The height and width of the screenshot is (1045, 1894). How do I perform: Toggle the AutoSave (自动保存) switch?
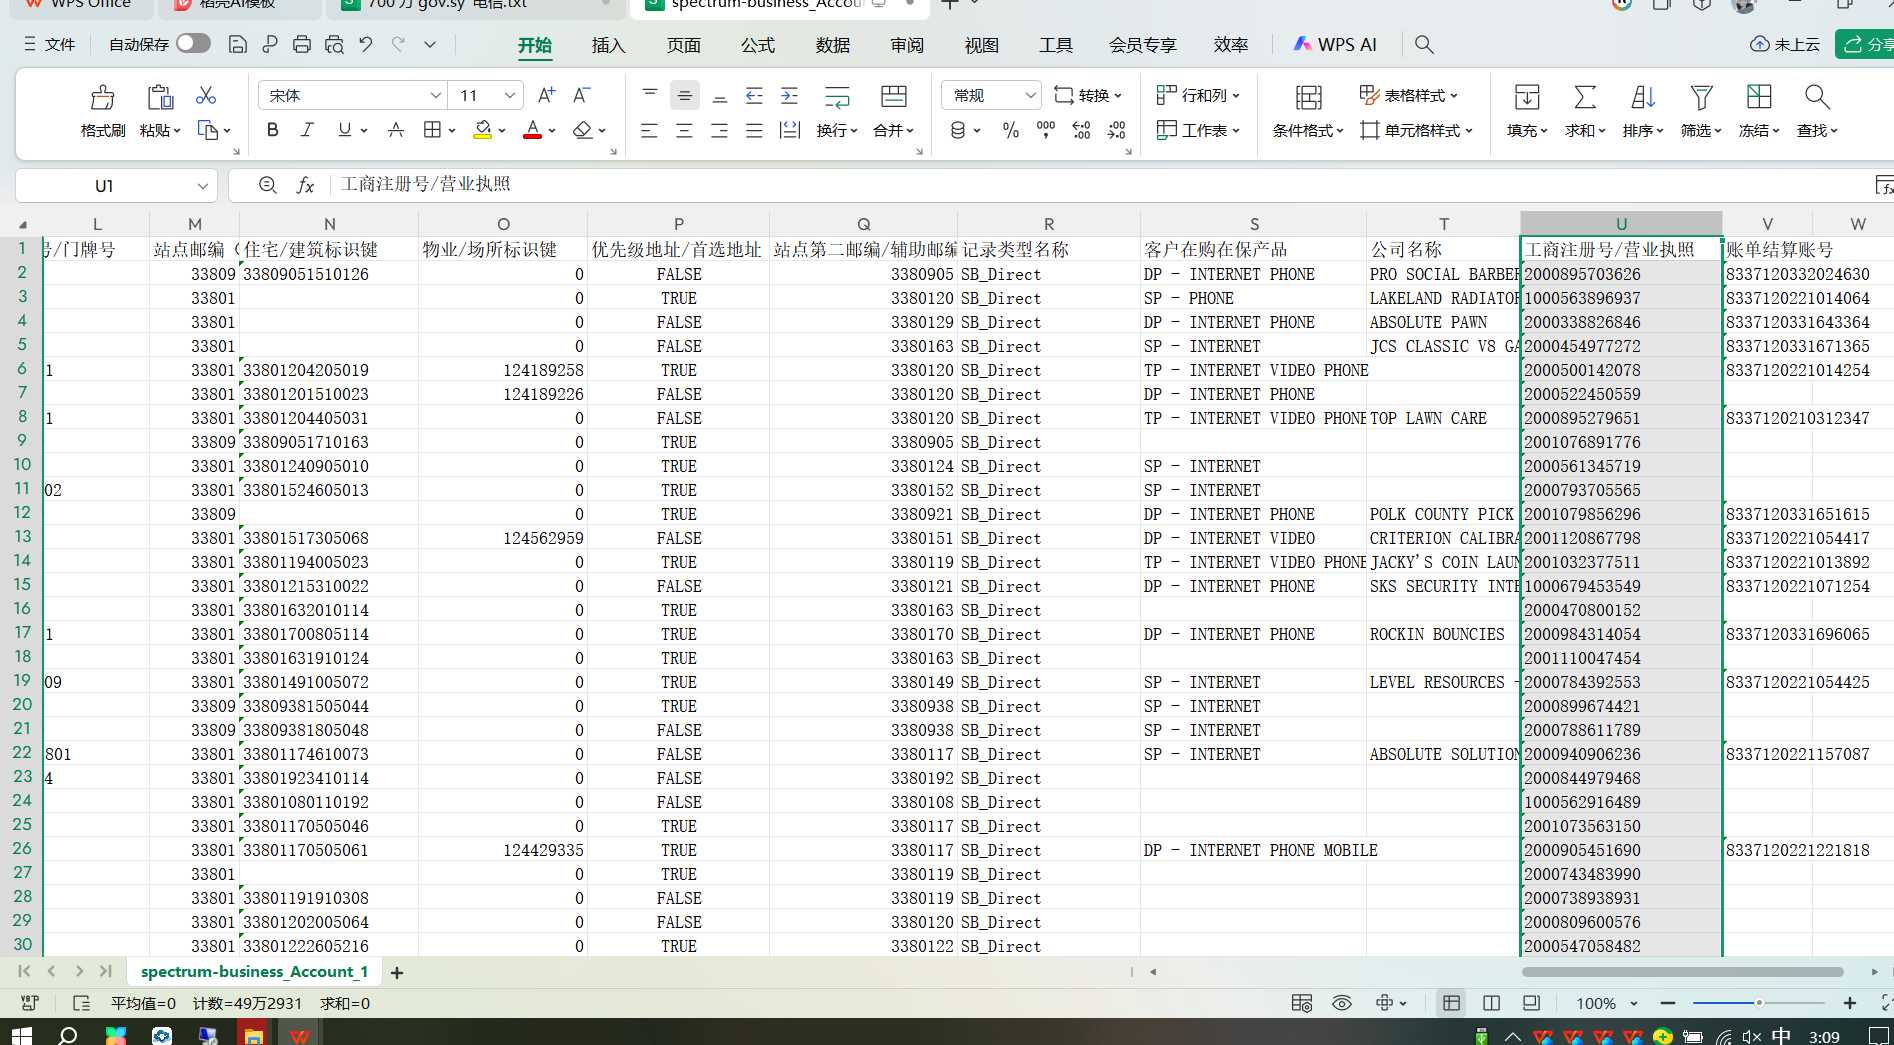point(193,43)
